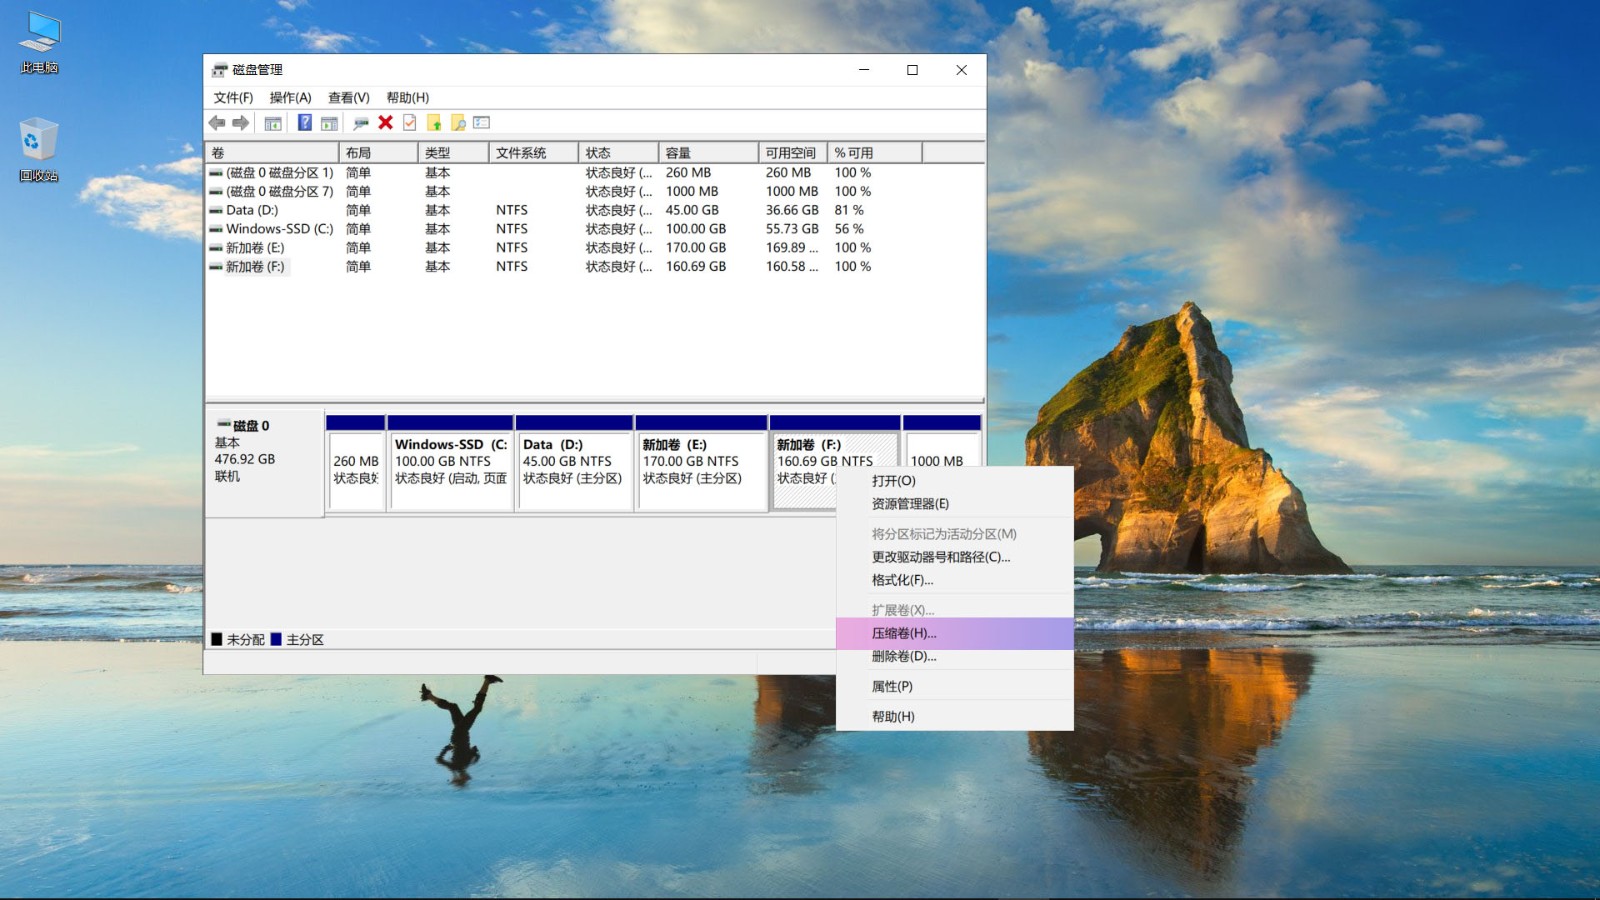
Task: Click the Back arrow in toolbar
Action: (x=216, y=123)
